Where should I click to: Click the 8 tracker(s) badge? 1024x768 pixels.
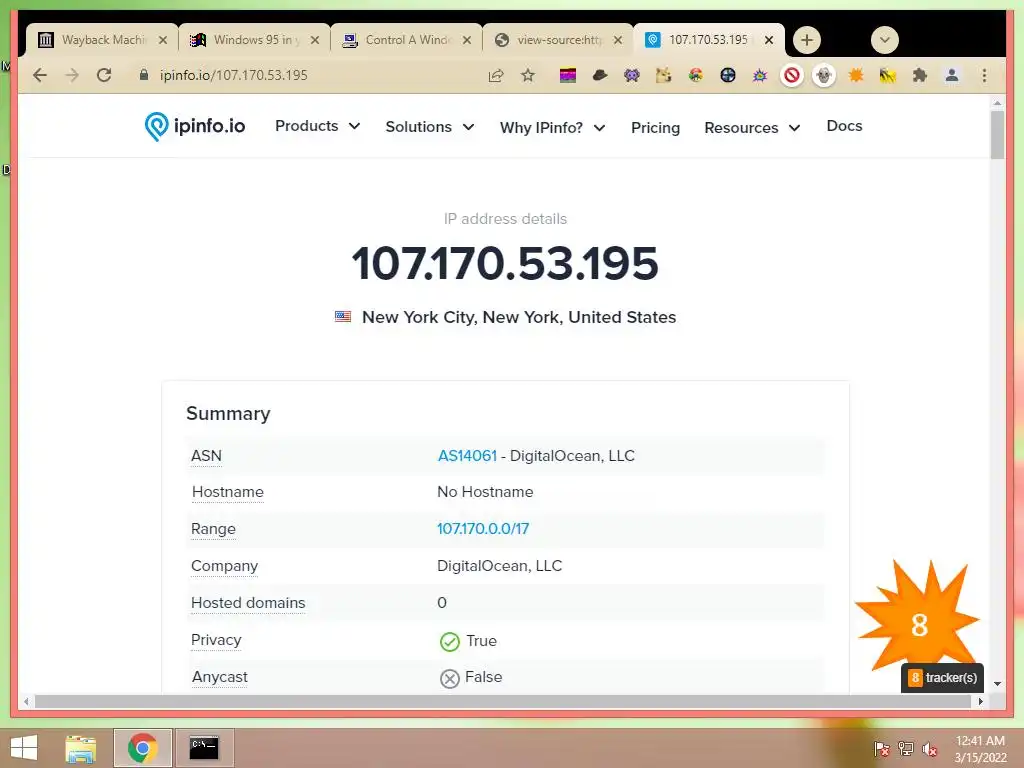pos(942,678)
